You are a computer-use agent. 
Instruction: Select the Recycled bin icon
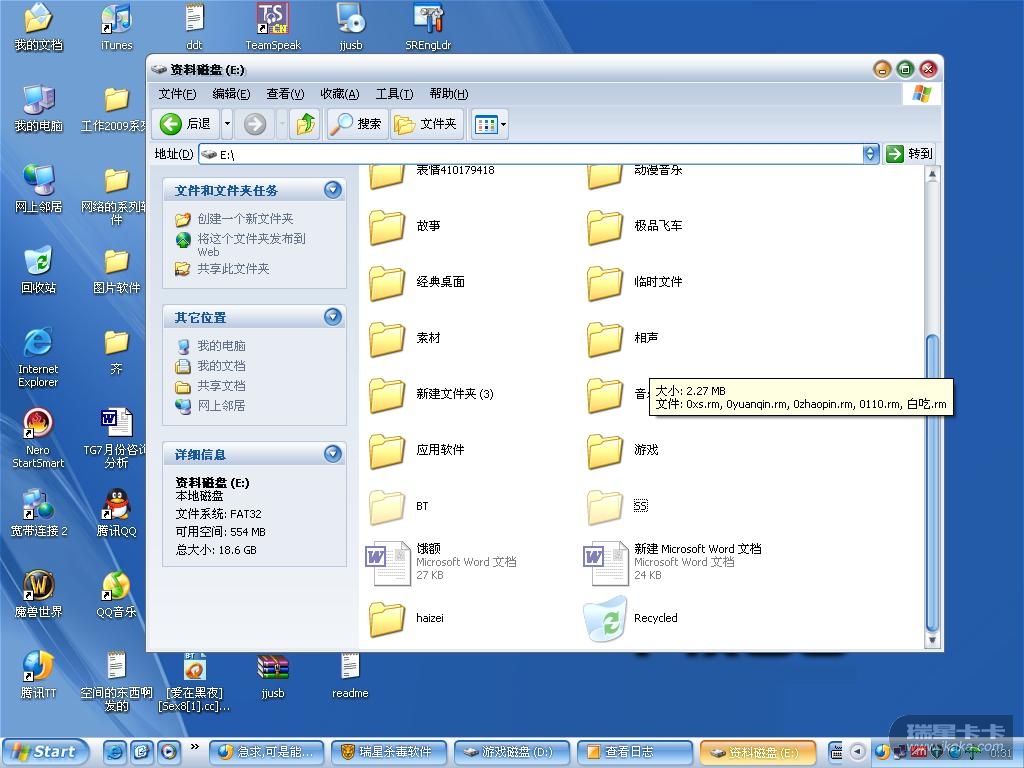click(x=631, y=618)
